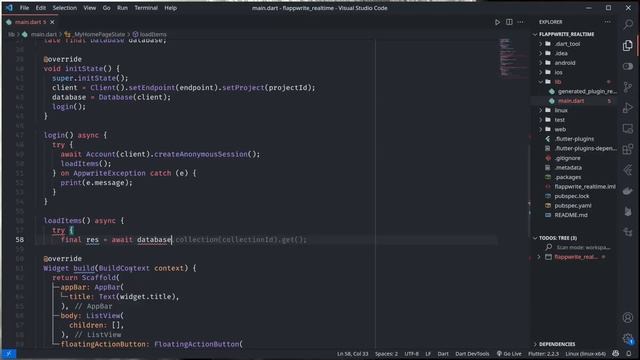This screenshot has width=640, height=360.
Task: Click Ln 58, Col 33 in status bar
Action: pyautogui.click(x=352, y=353)
